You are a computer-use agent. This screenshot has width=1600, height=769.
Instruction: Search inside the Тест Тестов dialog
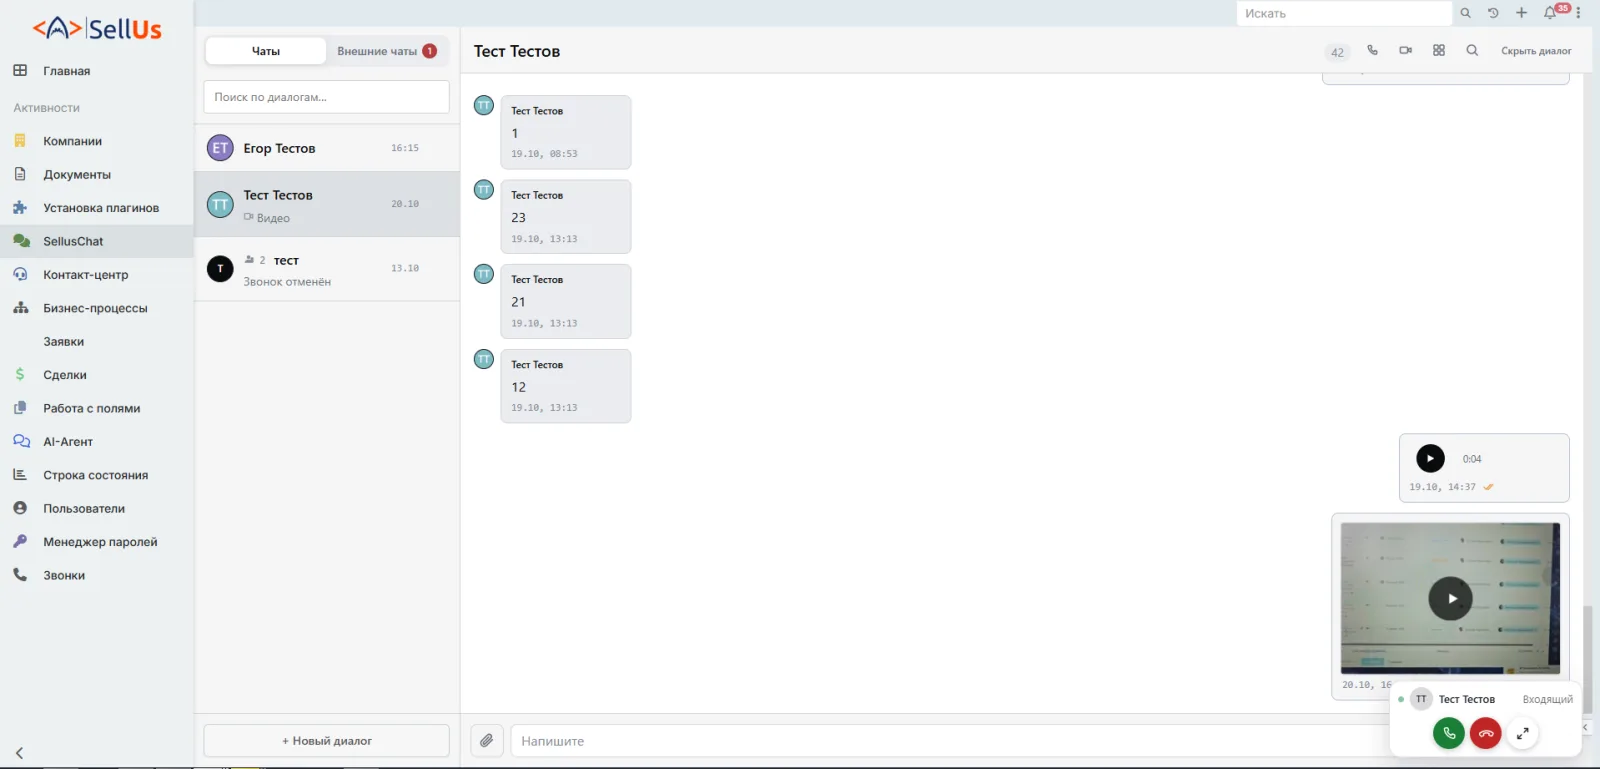(1472, 50)
